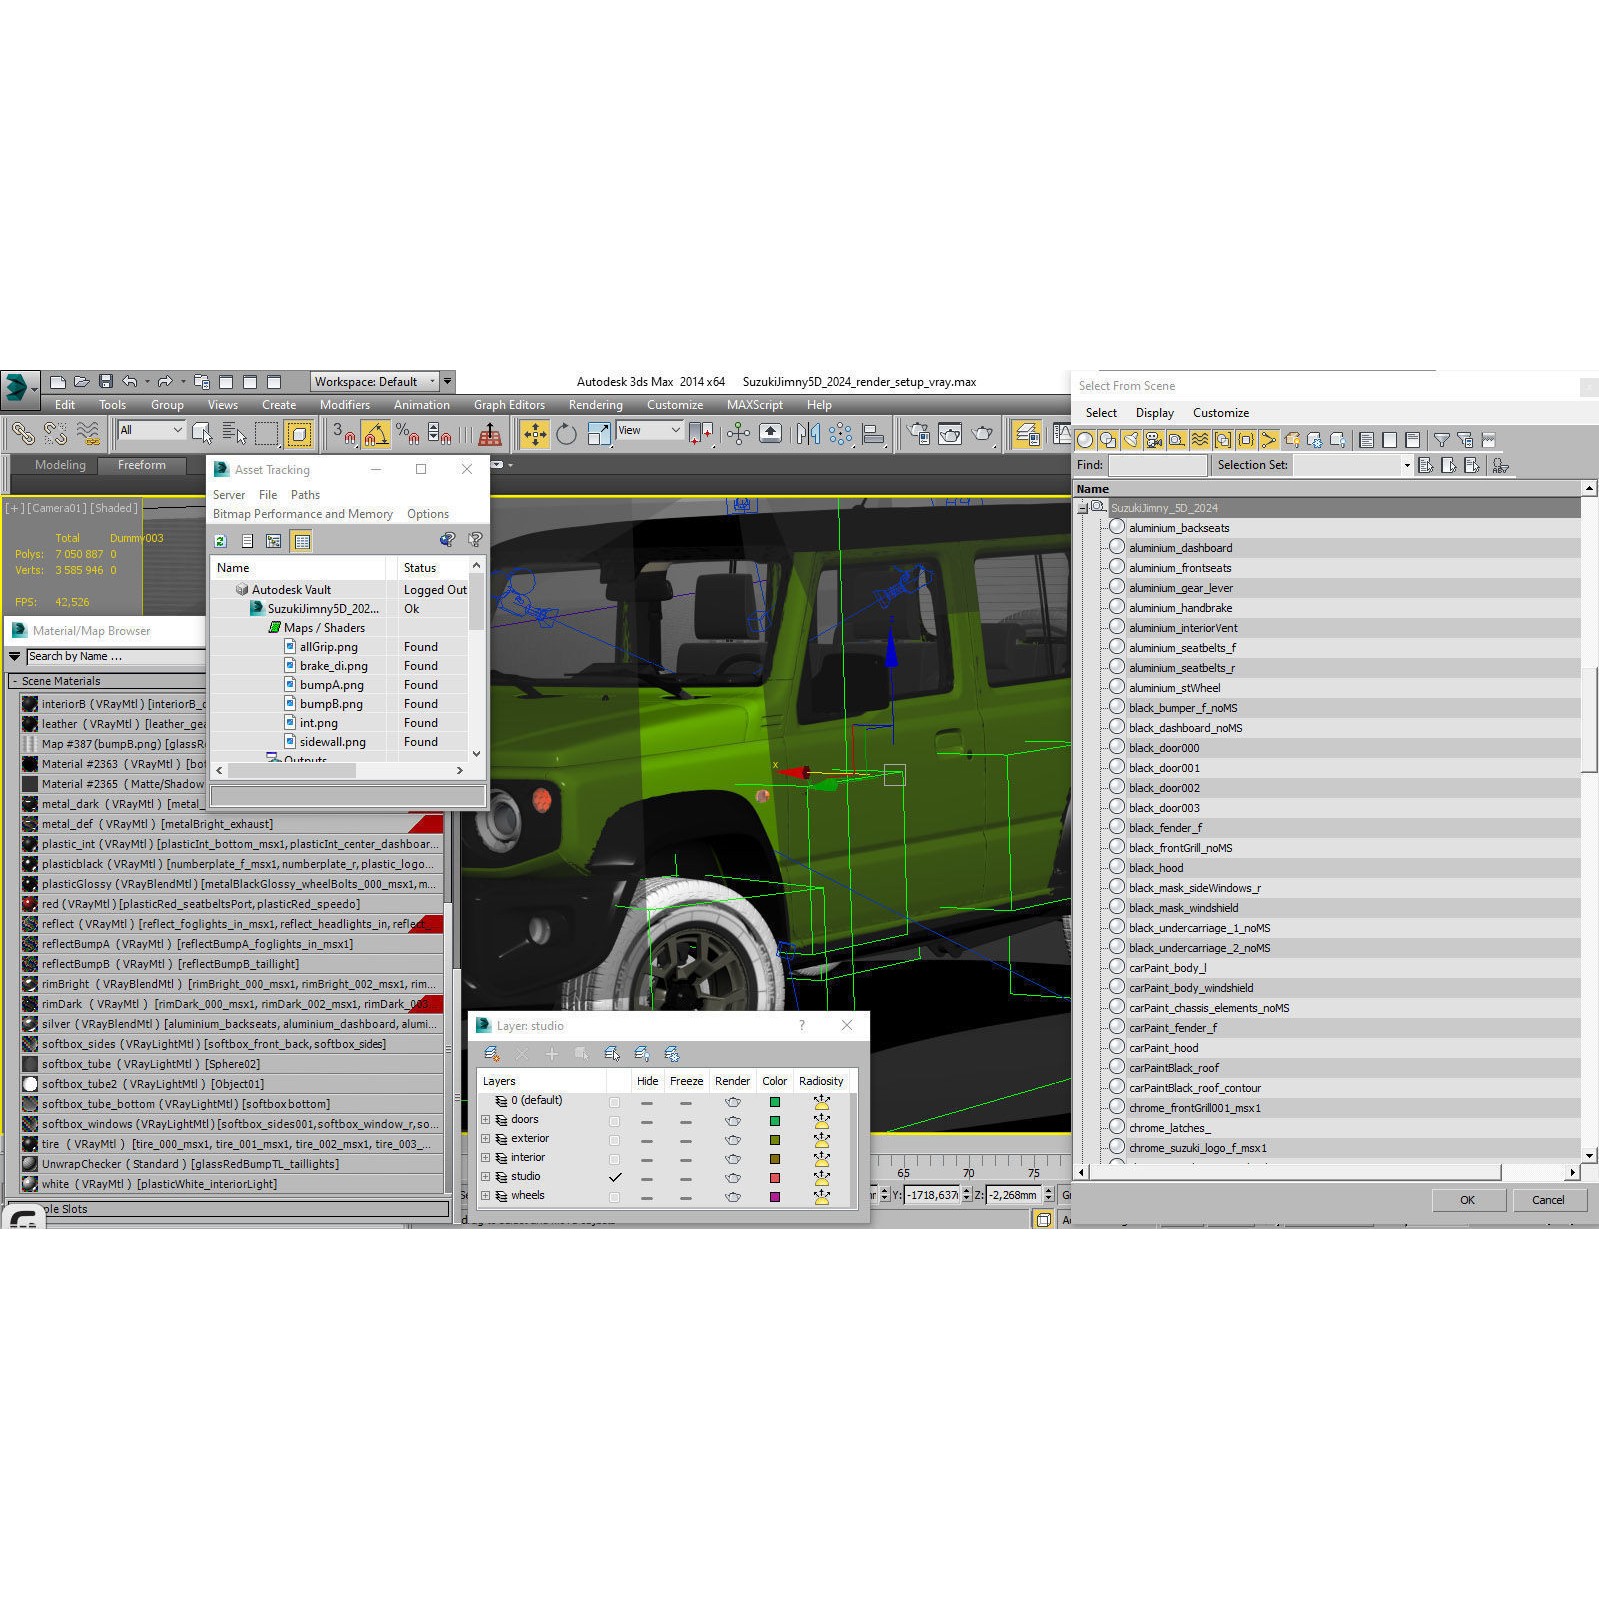Expand the wheels layer tree node
This screenshot has width=1599, height=1599.
click(486, 1196)
